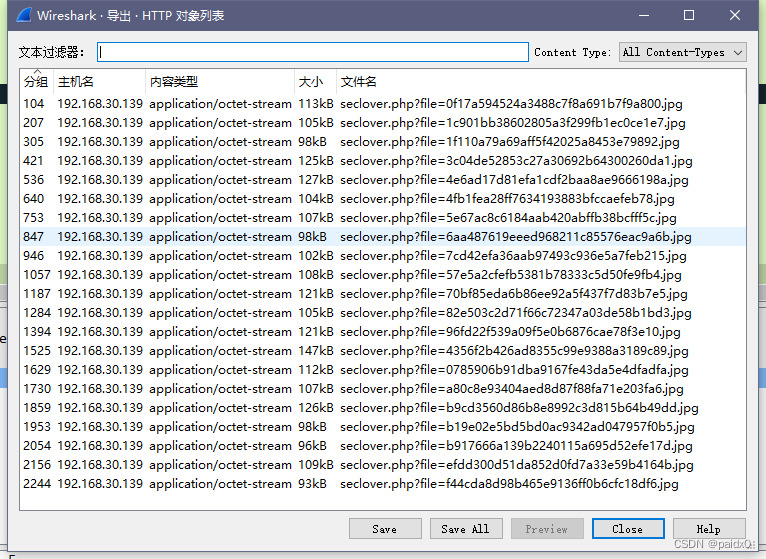Select the highlighted row for packet 847
Viewport: 766px width, 559px height.
383,237
